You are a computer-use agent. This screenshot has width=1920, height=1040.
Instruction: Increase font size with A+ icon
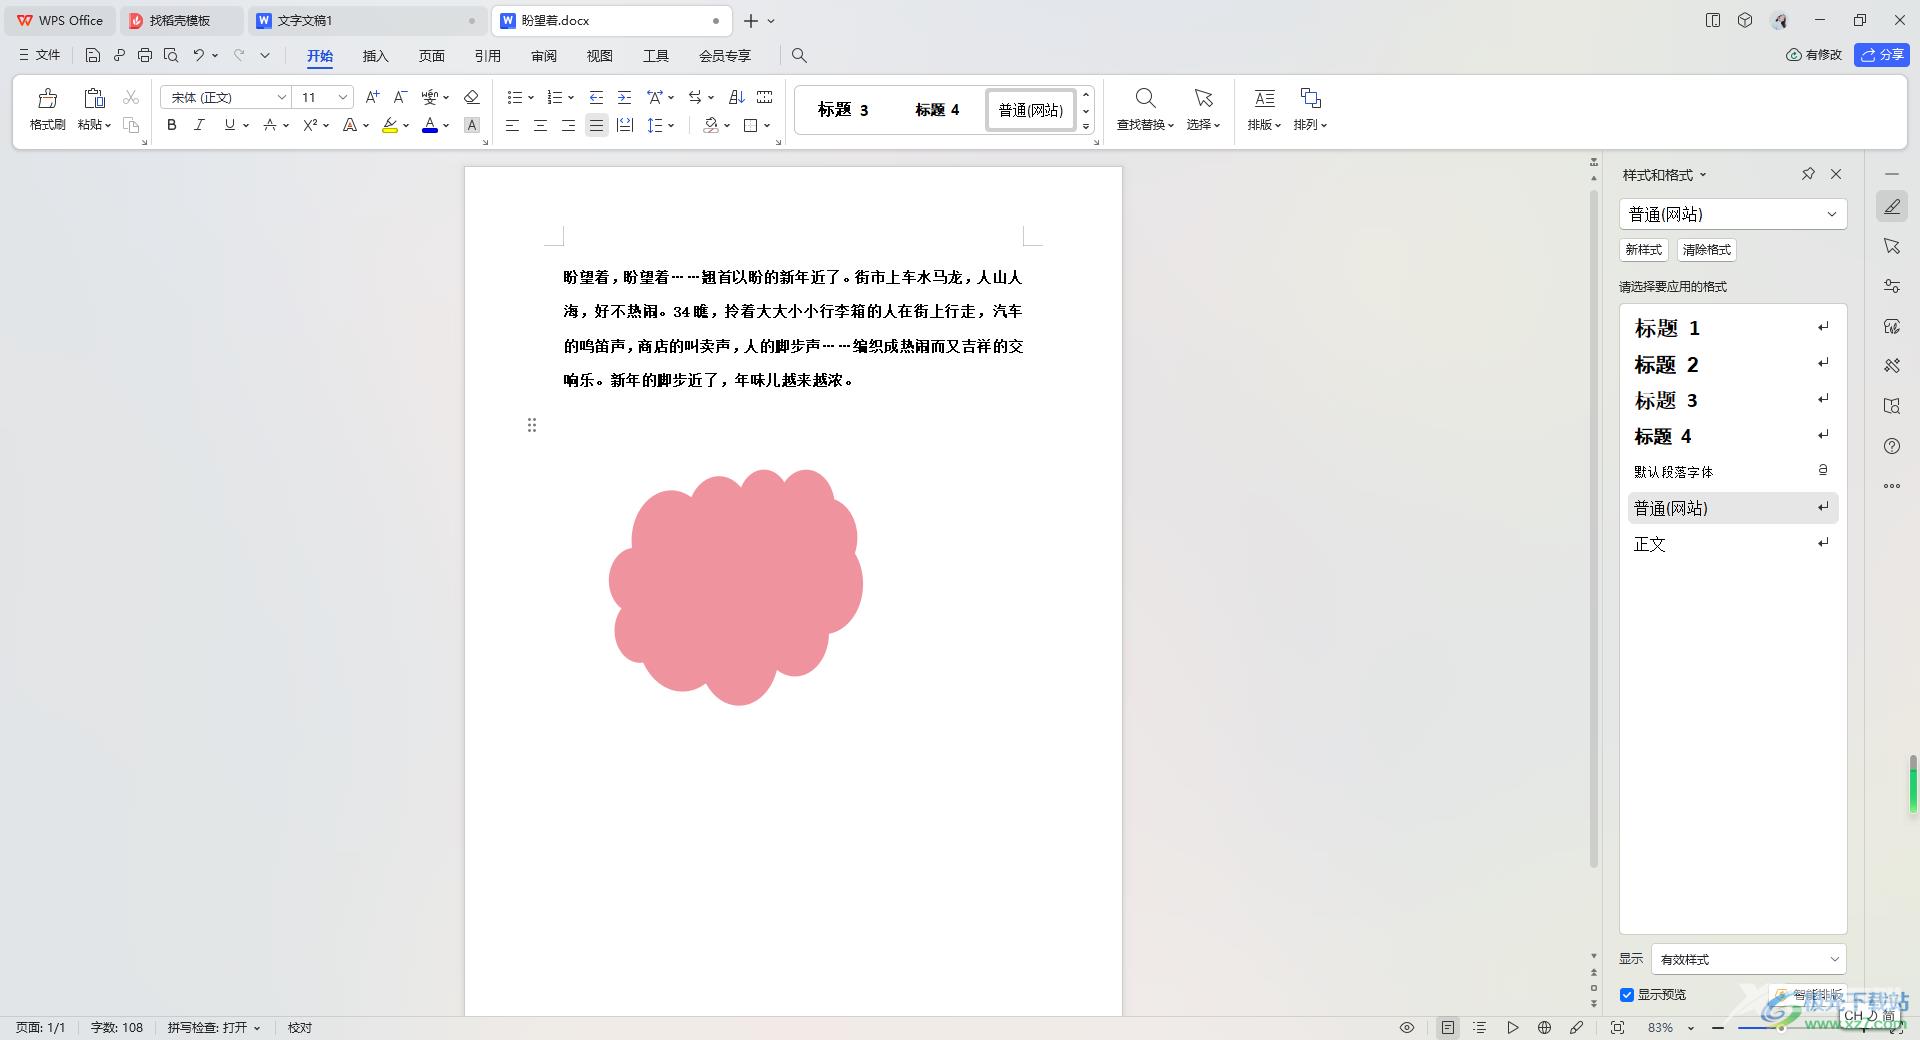[372, 97]
